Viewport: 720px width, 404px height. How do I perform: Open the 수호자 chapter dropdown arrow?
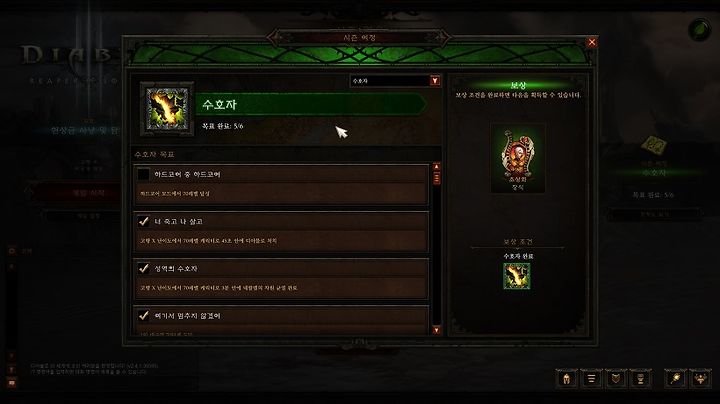[x=434, y=81]
